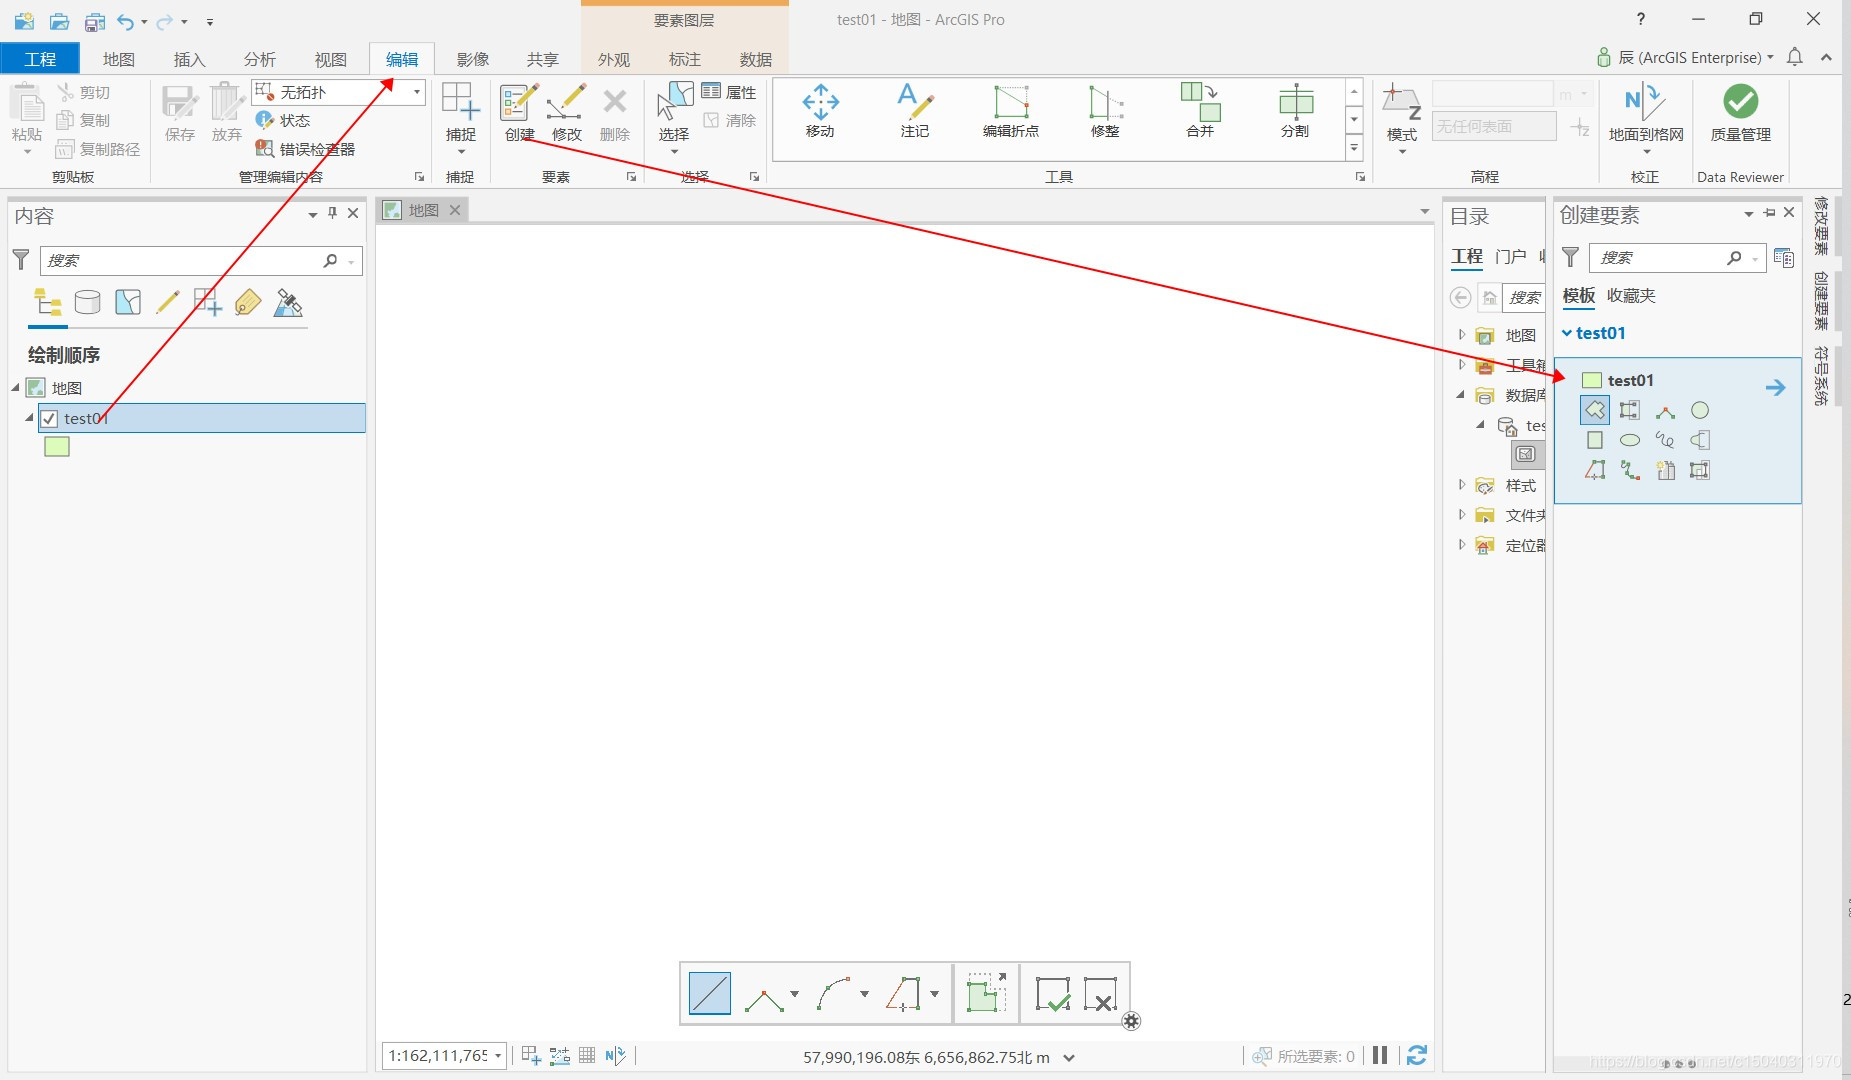The width and height of the screenshot is (1851, 1080).
Task: Pause map drawing with pause button
Action: [x=1380, y=1055]
